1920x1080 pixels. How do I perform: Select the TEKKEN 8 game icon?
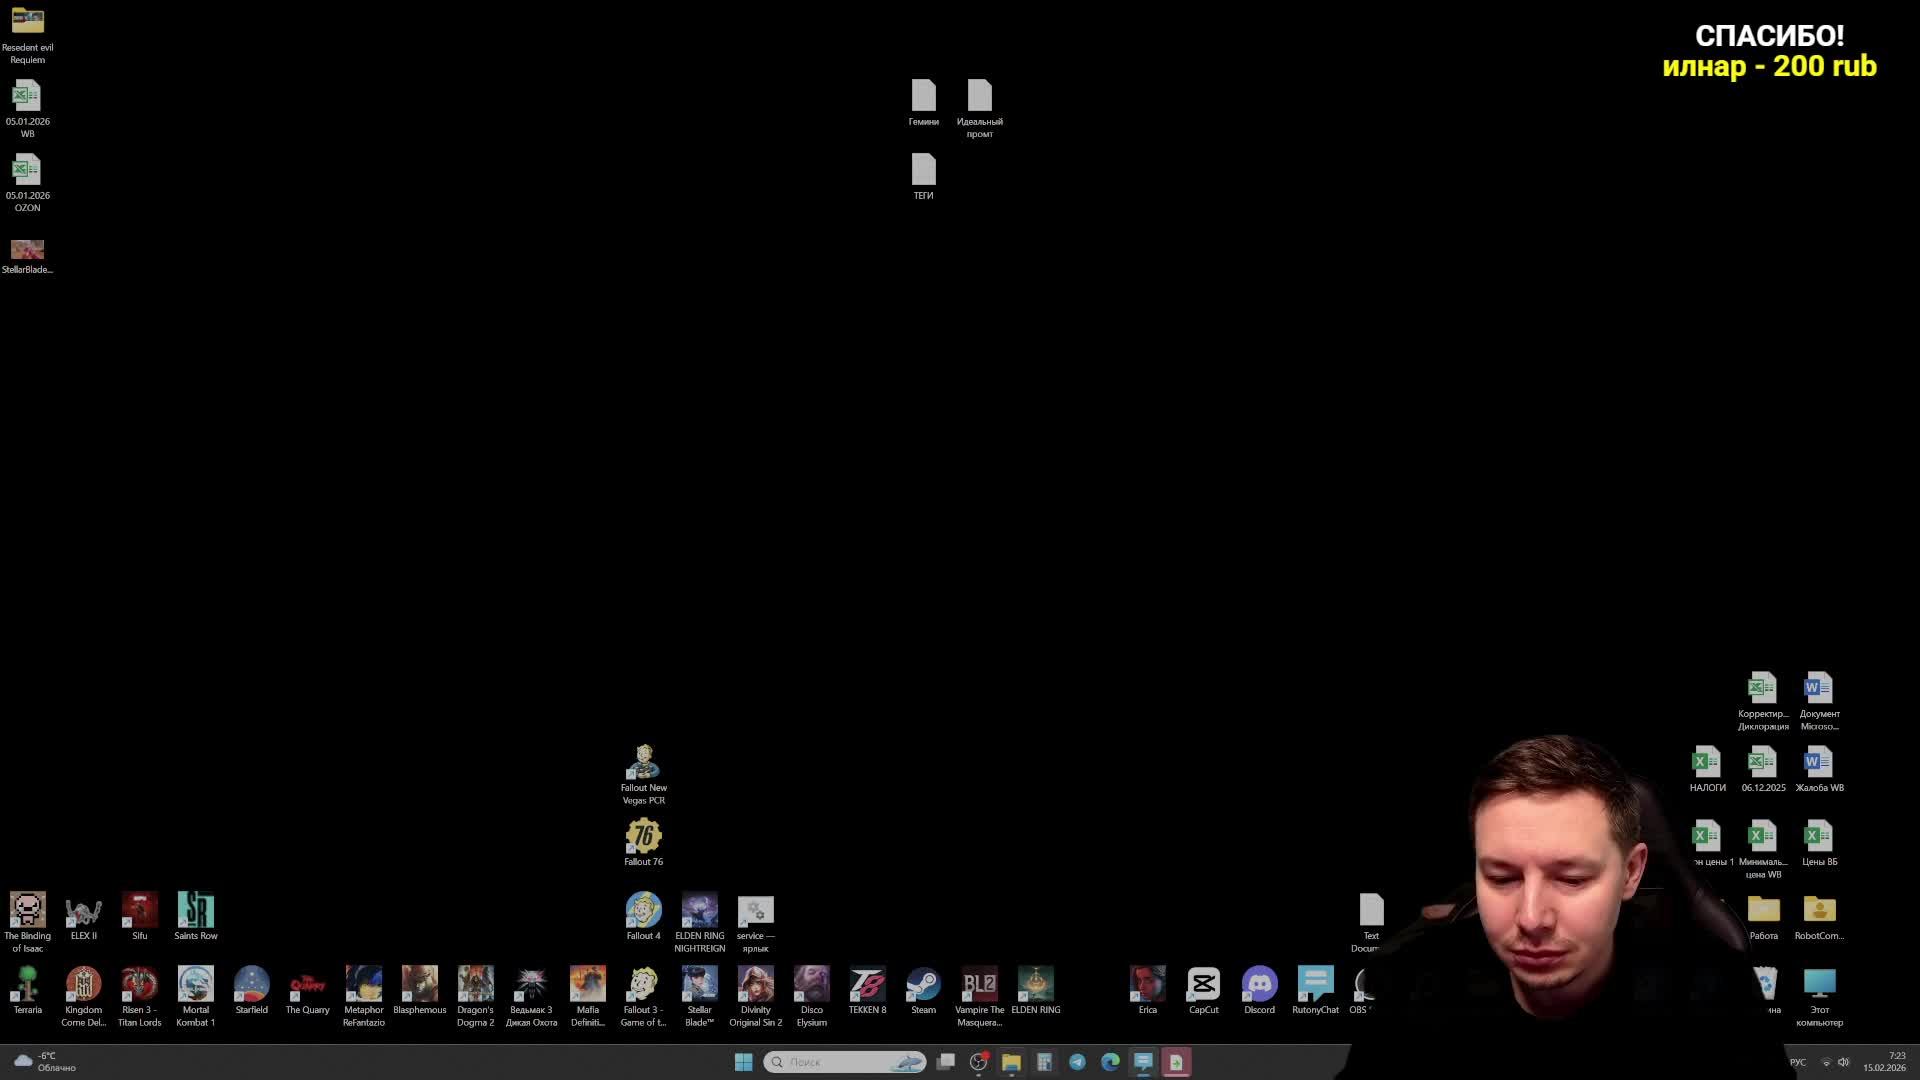pyautogui.click(x=867, y=985)
